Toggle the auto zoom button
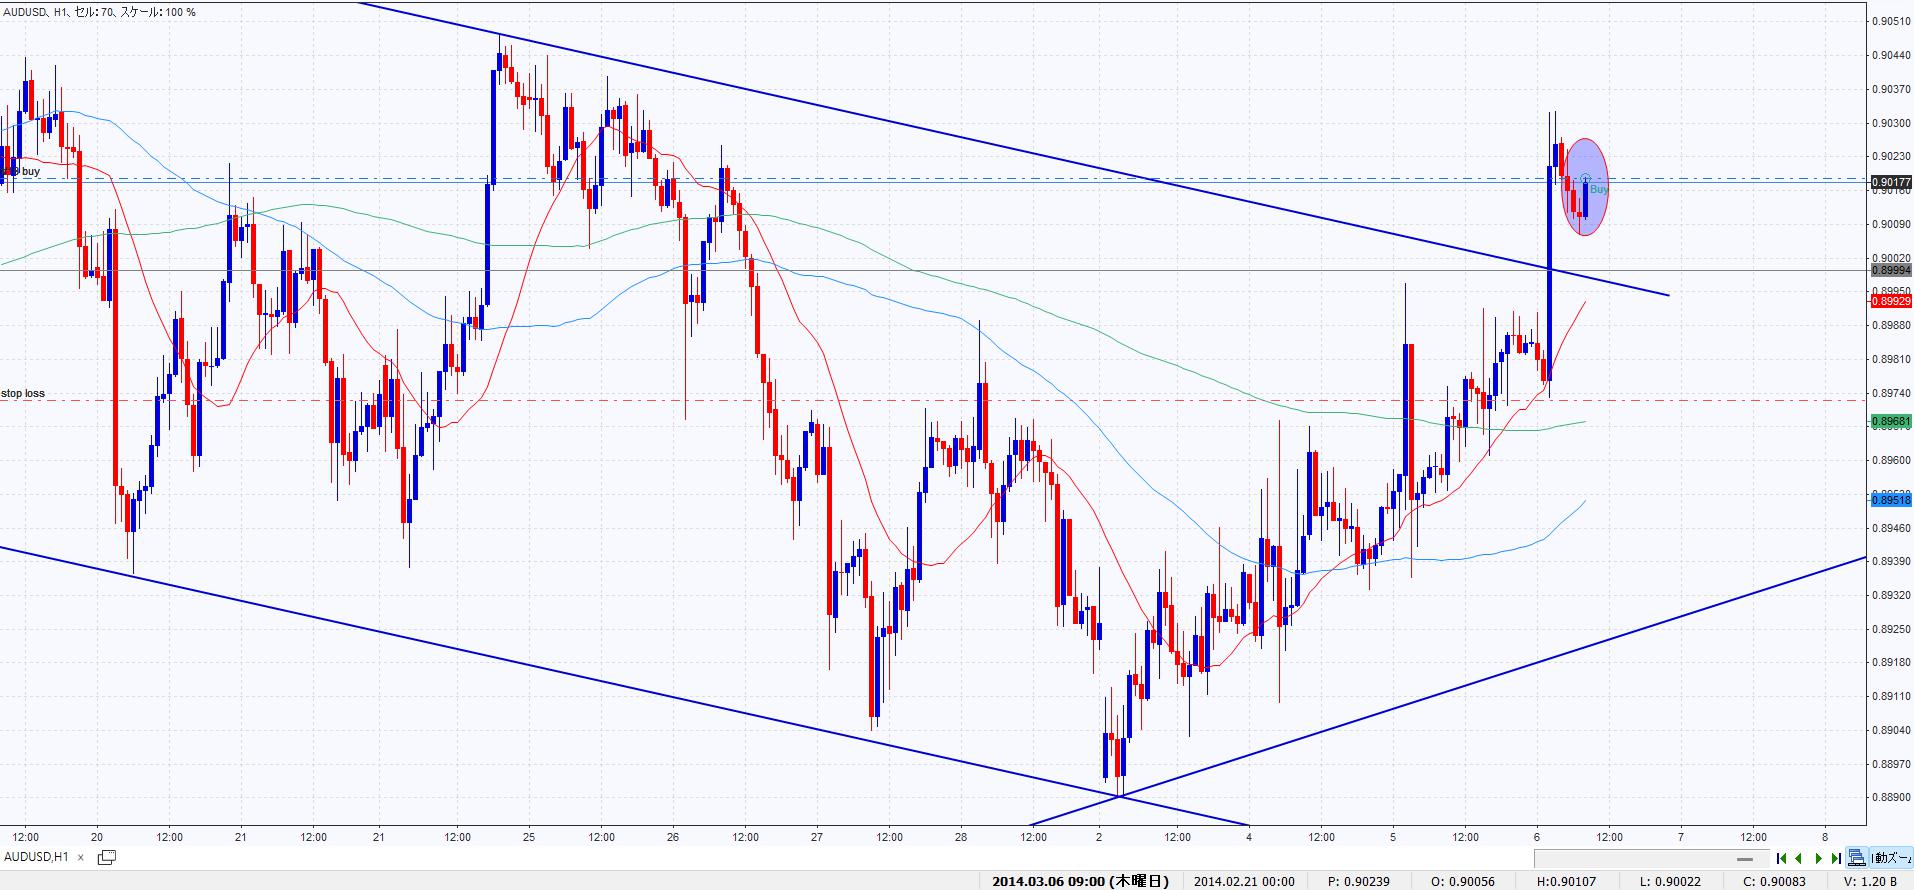This screenshot has width=1914, height=890. click(x=1890, y=858)
